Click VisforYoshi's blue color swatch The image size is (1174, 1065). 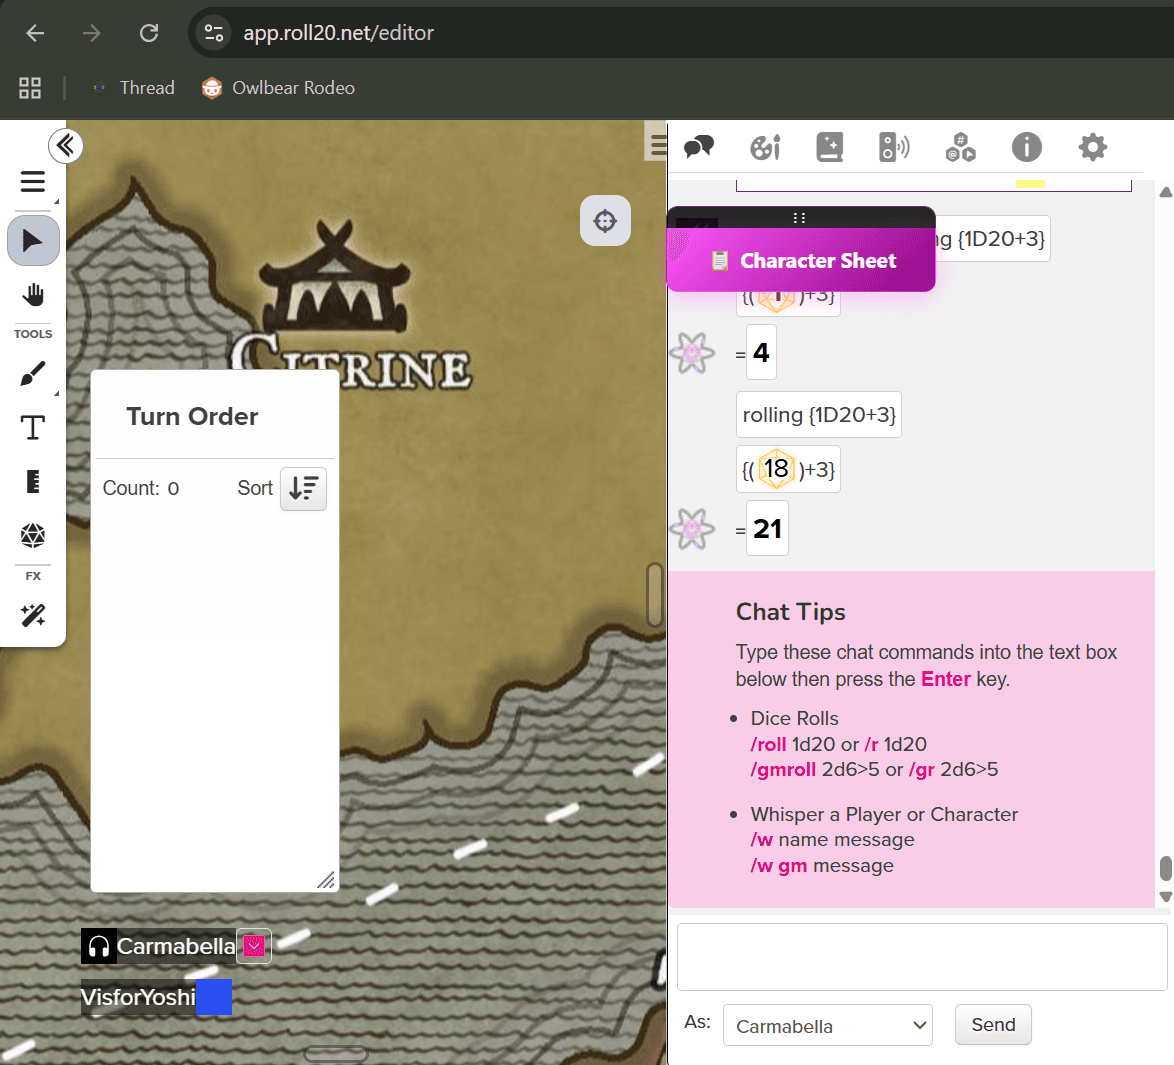pyautogui.click(x=214, y=998)
